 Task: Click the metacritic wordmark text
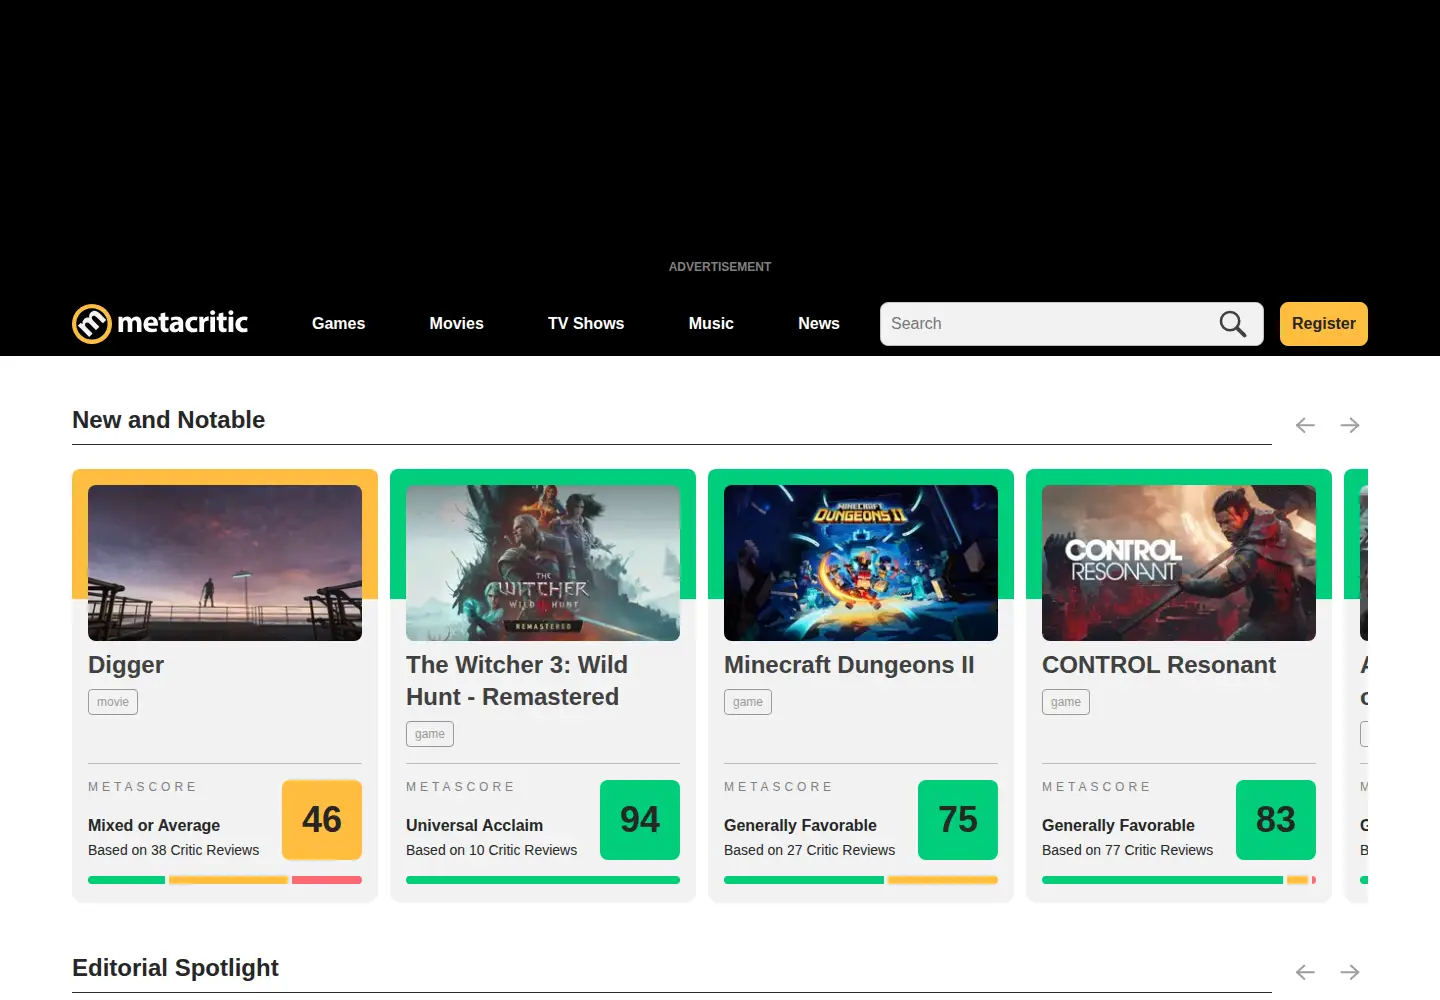[182, 322]
